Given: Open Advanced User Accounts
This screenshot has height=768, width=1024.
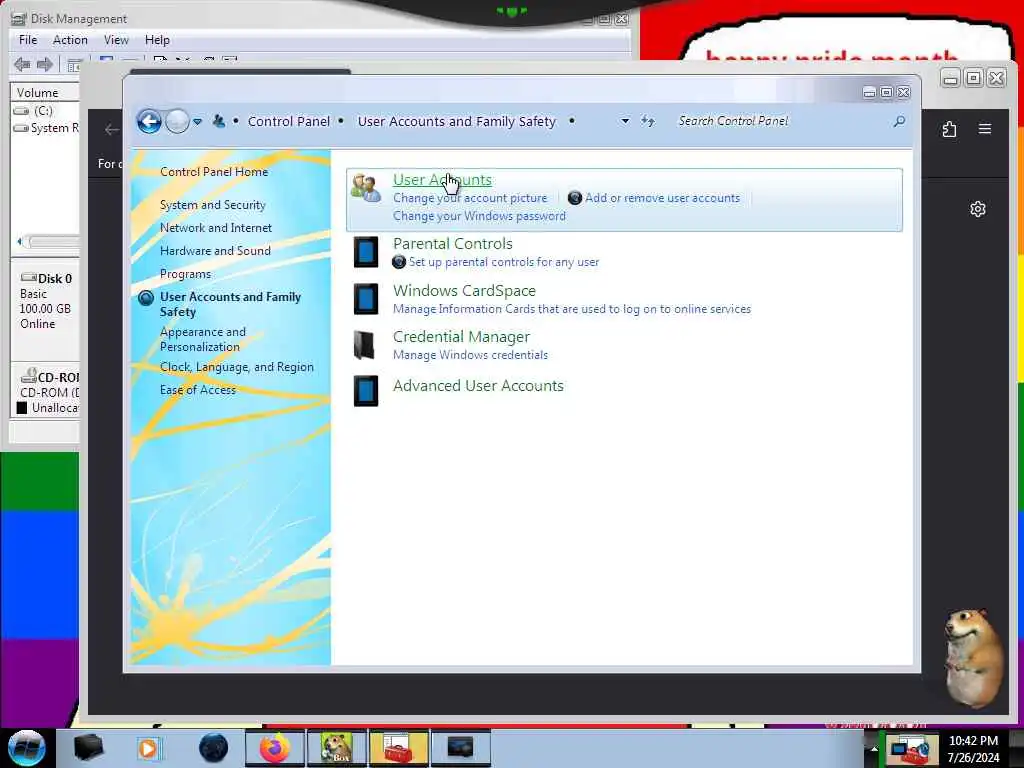Looking at the screenshot, I should 478,386.
